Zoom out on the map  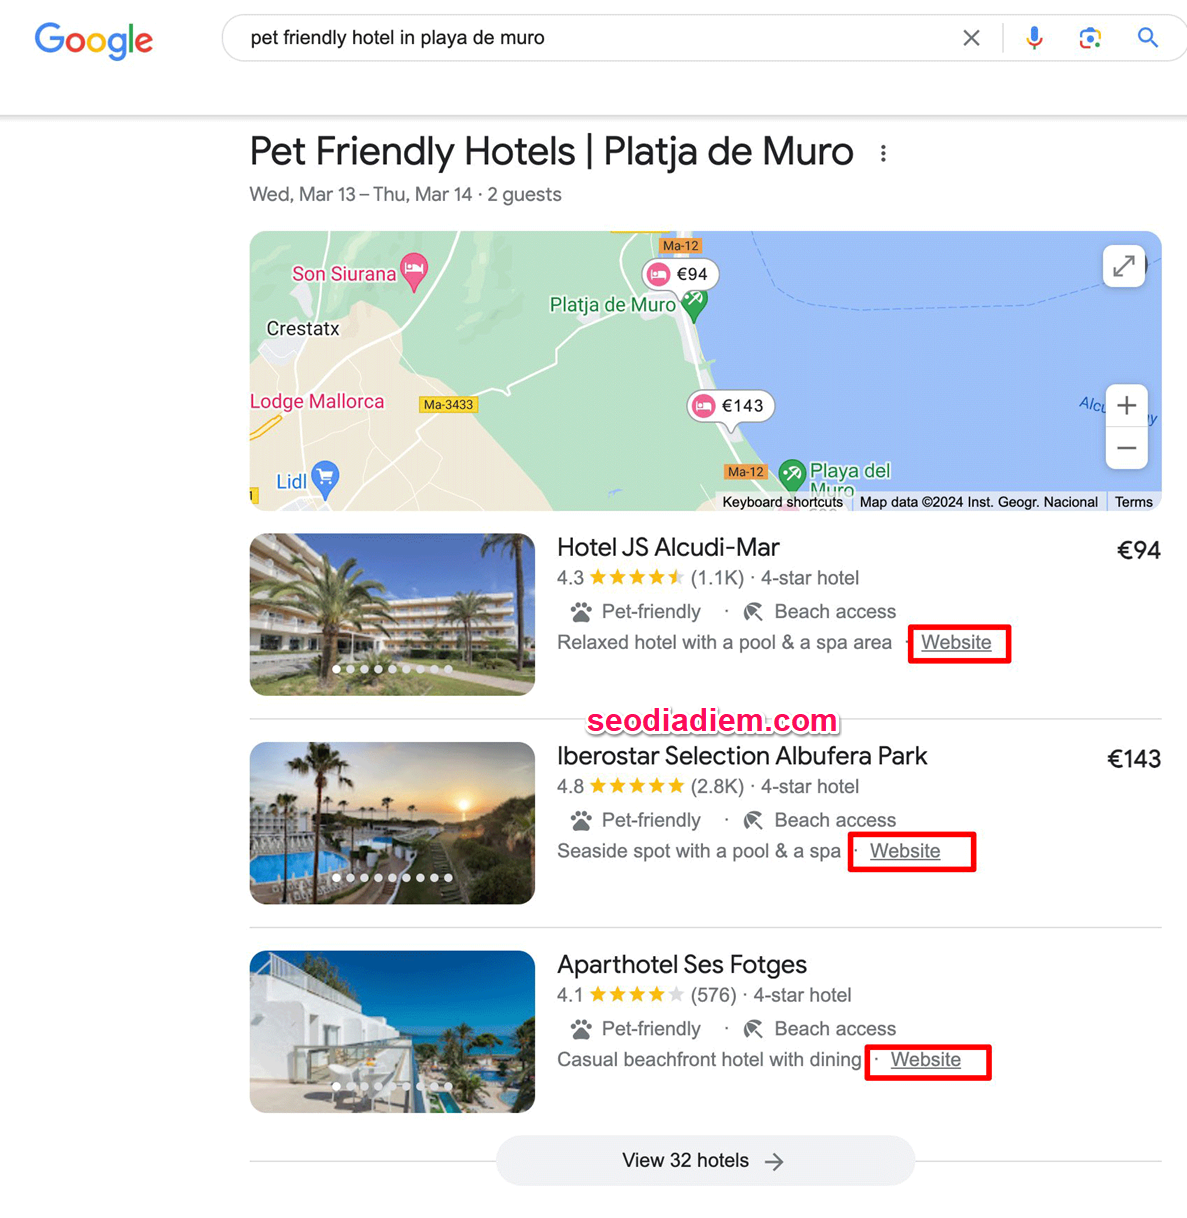tap(1126, 448)
